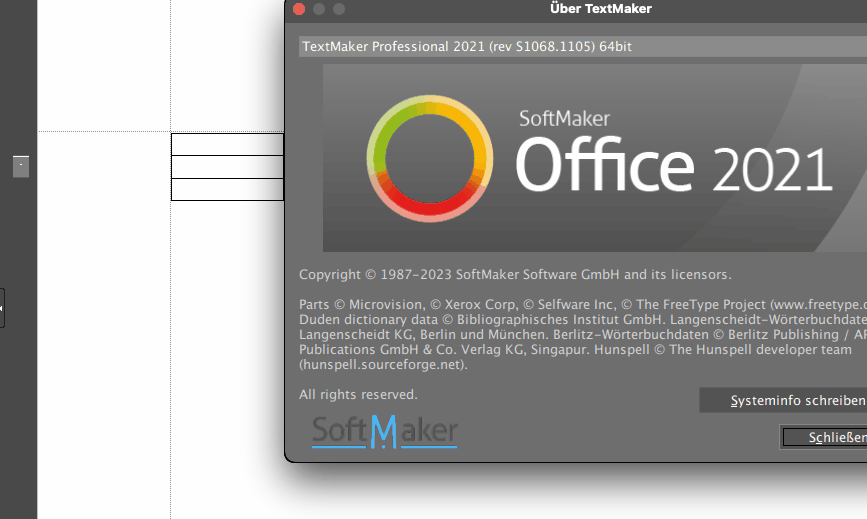The height and width of the screenshot is (519, 867).
Task: Click the small gray handle on left sidebar
Action: pyautogui.click(x=21, y=166)
